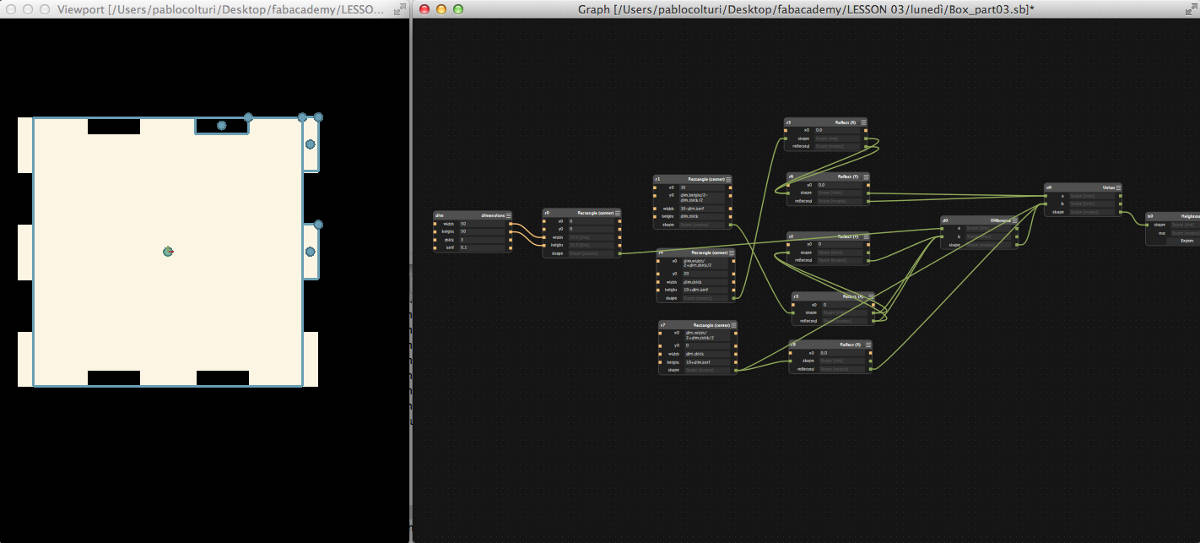Select the handle inside the top notch rectangle
This screenshot has width=1200, height=543.
[222, 126]
